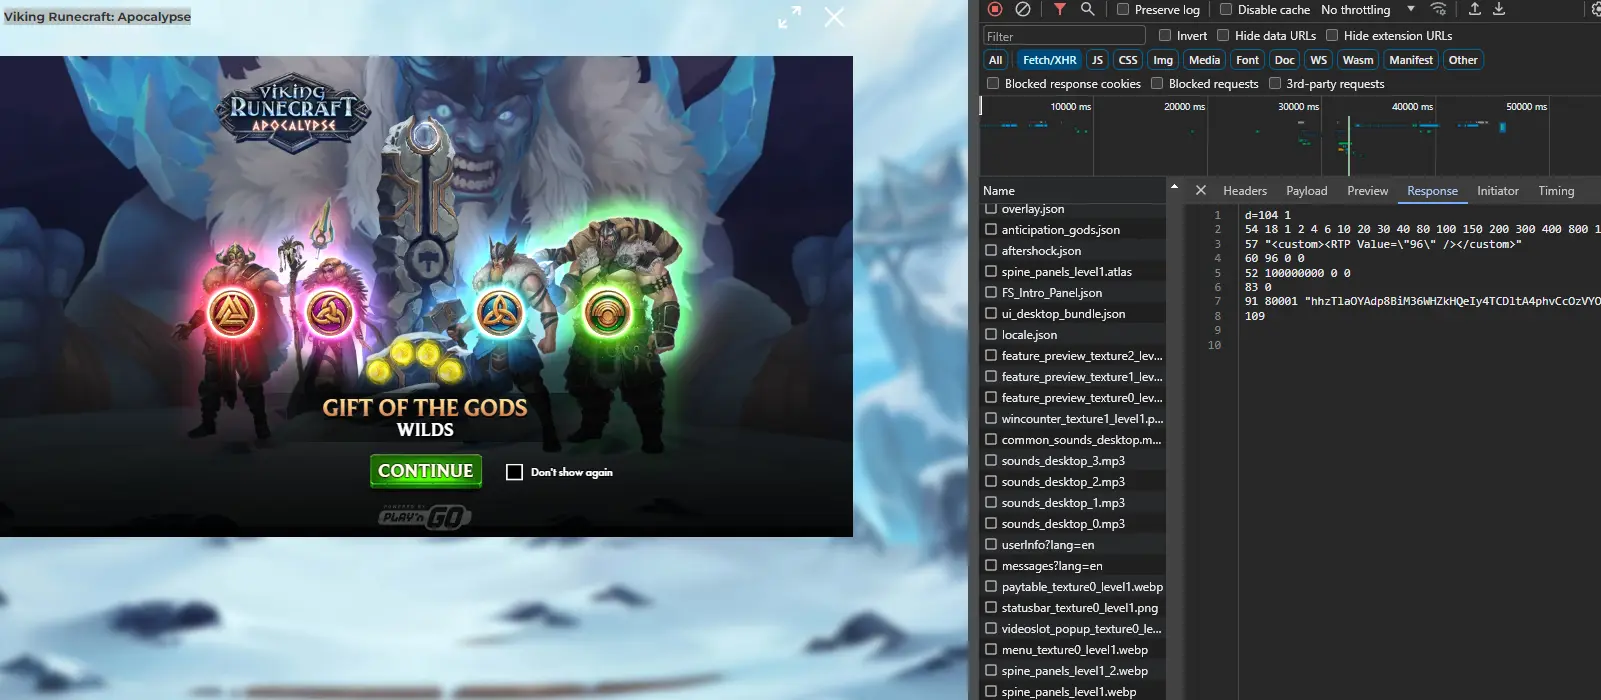Tick Hide extension URLs
1601x700 pixels.
pos(1332,35)
